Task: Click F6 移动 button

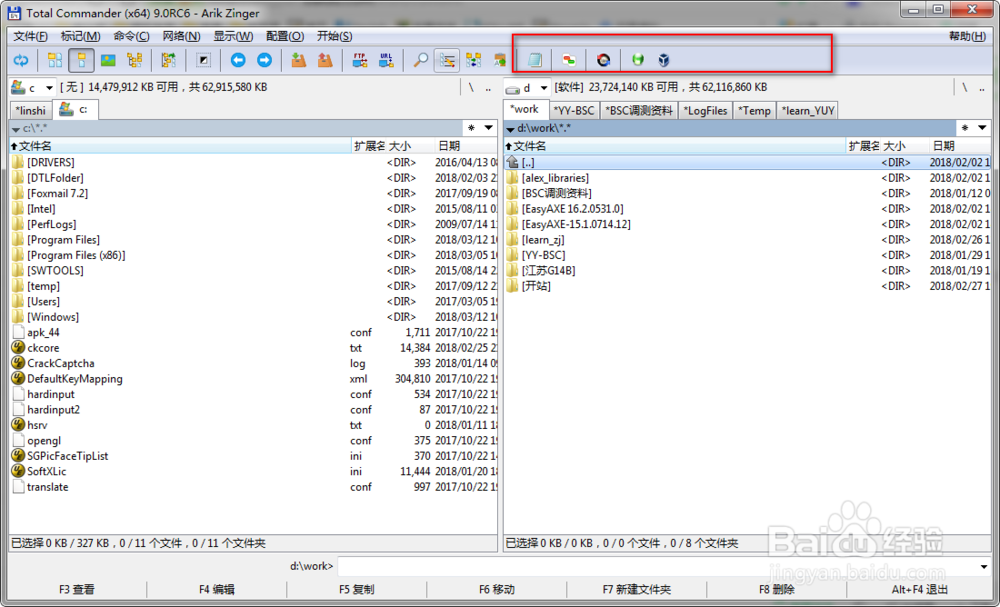Action: [x=497, y=590]
